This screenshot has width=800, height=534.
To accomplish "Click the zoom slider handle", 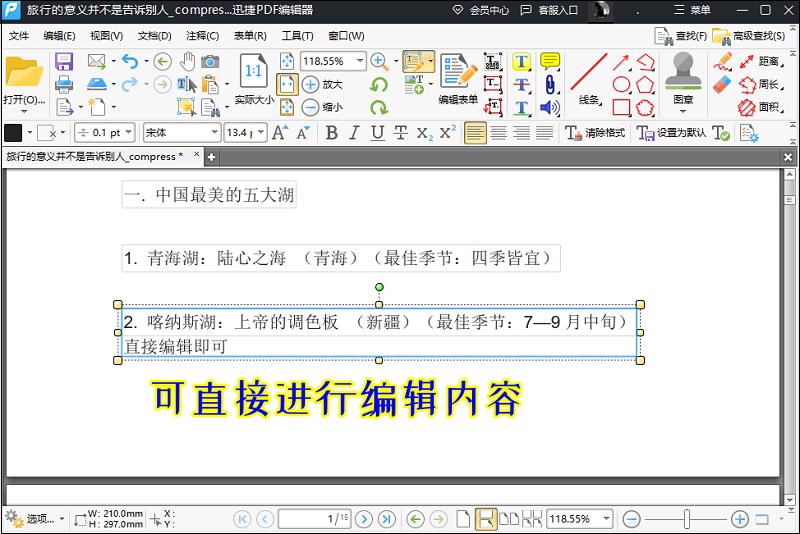I will point(687,519).
